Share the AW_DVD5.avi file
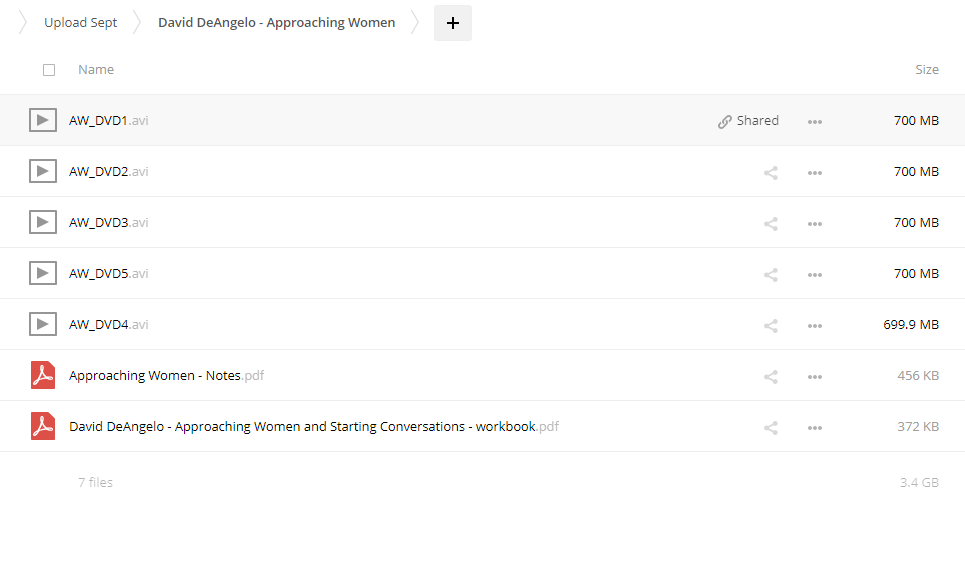The width and height of the screenshot is (965, 576). coord(770,274)
